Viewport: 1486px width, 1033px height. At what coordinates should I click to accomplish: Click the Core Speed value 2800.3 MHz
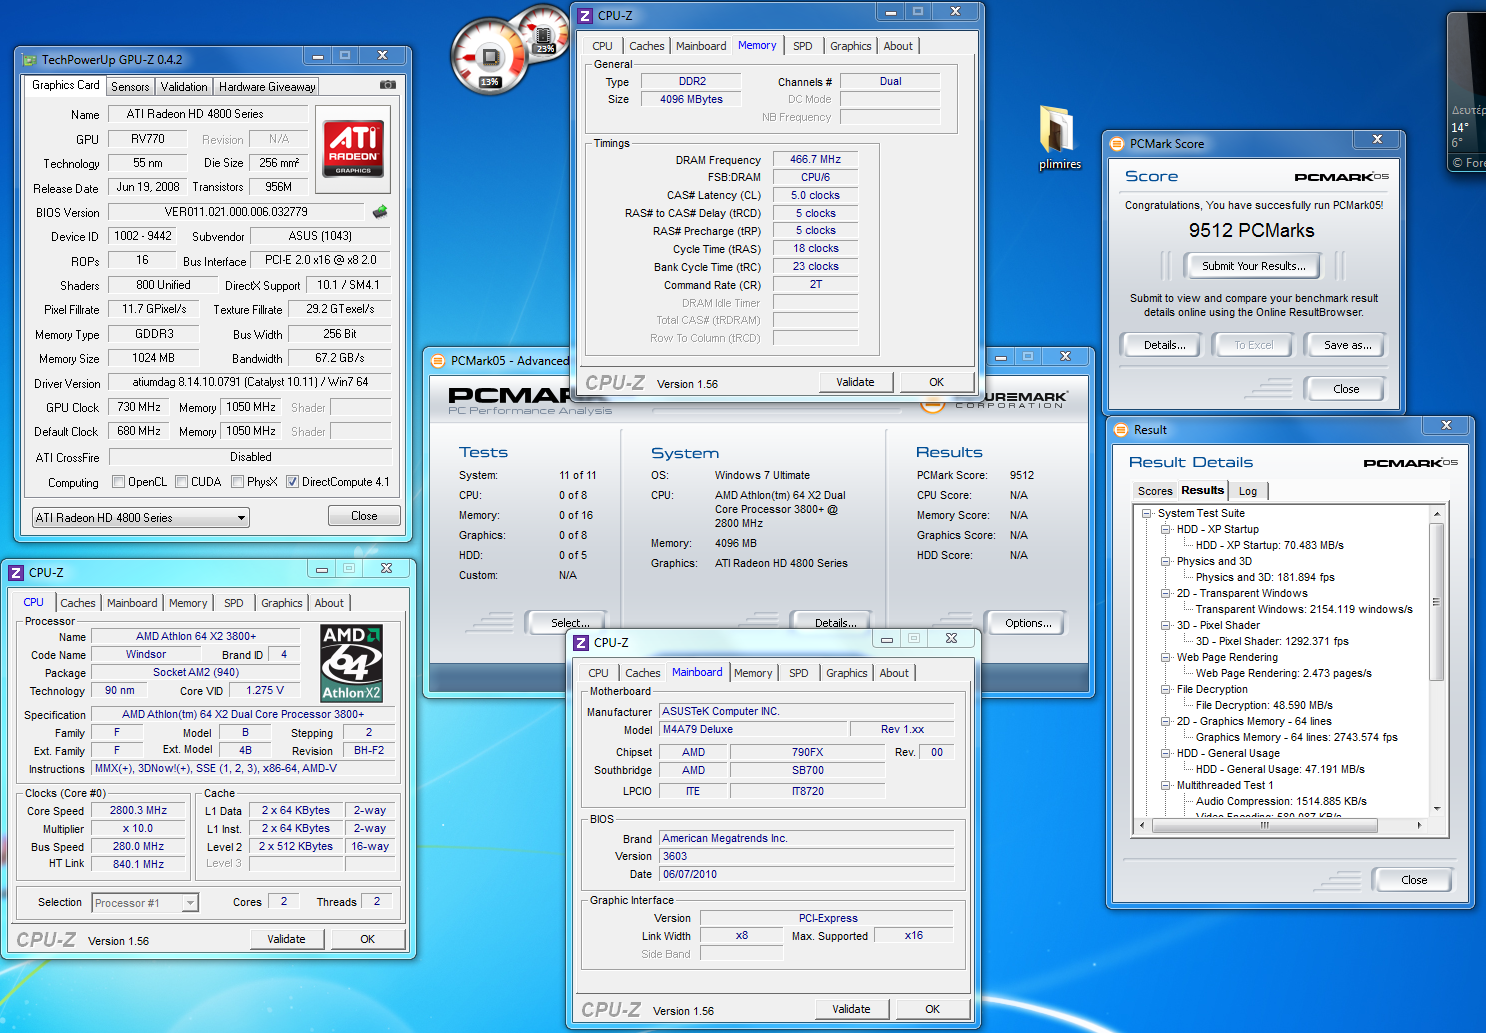pos(138,810)
